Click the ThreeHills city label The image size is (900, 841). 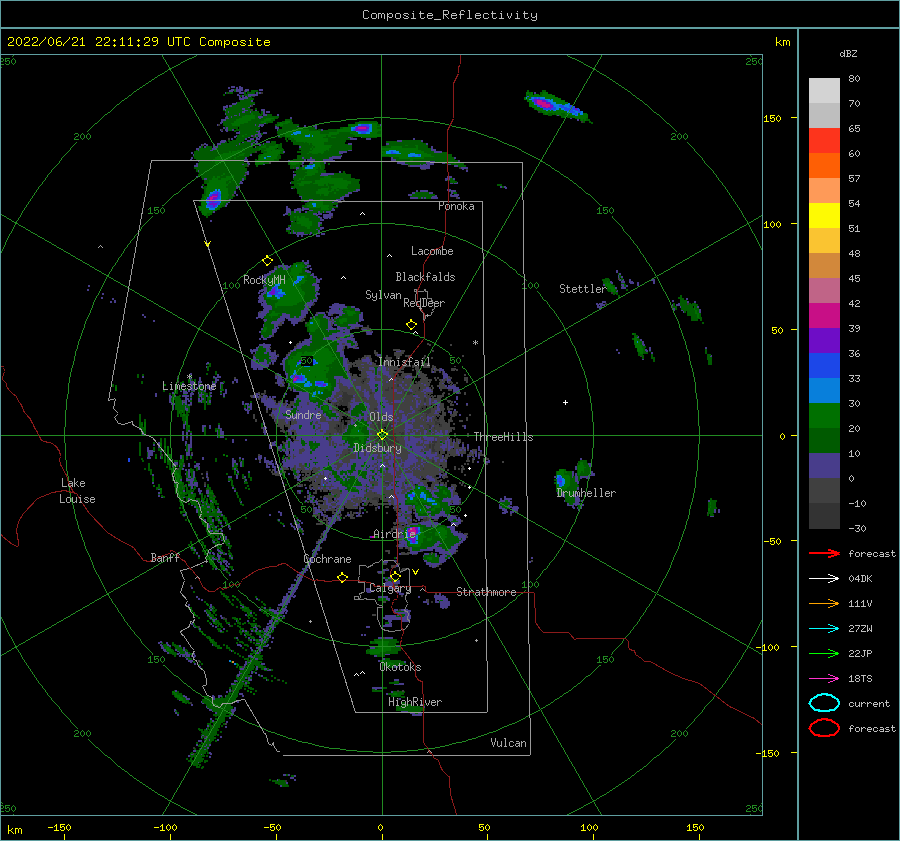[503, 437]
